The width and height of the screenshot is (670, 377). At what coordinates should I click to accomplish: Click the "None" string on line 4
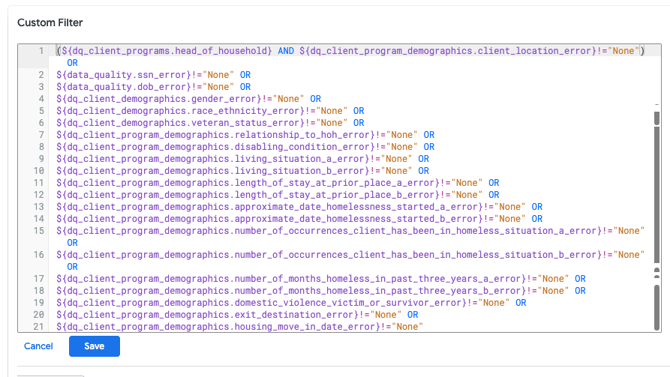coord(288,99)
